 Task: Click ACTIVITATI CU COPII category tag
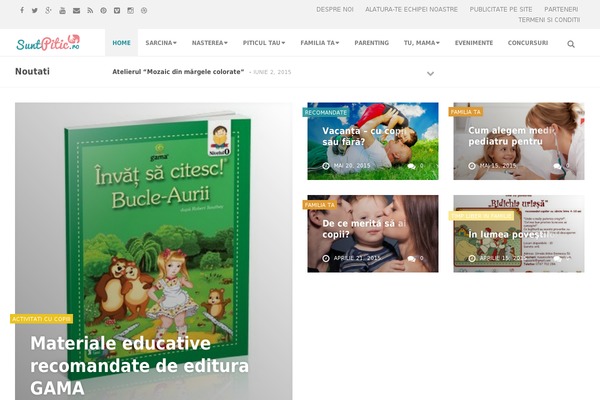pyautogui.click(x=41, y=319)
